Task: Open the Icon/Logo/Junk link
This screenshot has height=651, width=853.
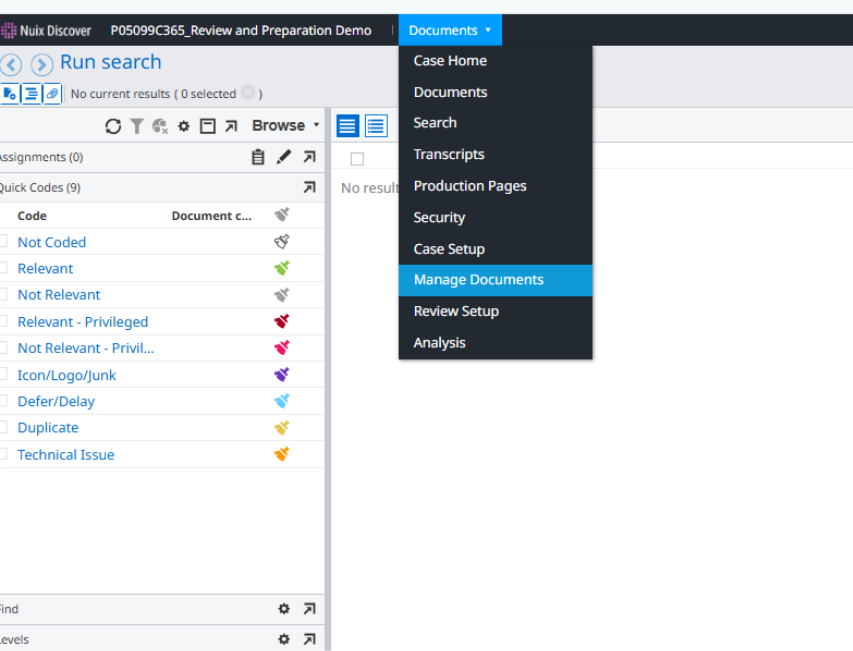Action: 67,375
